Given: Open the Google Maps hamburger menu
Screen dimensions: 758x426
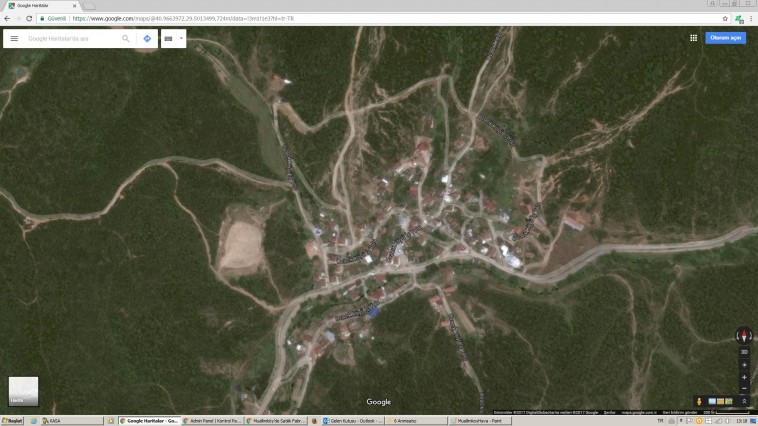Looking at the screenshot, I should 14,39.
